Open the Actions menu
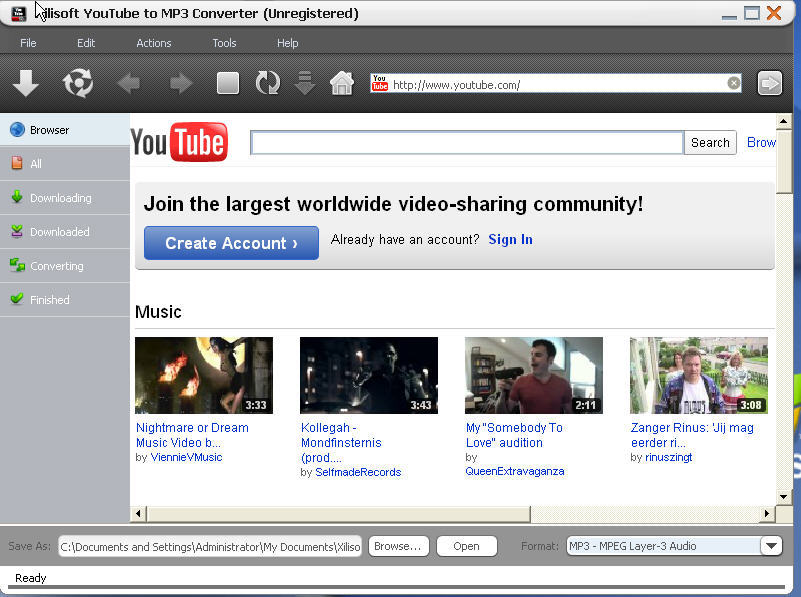801x597 pixels. [x=153, y=43]
